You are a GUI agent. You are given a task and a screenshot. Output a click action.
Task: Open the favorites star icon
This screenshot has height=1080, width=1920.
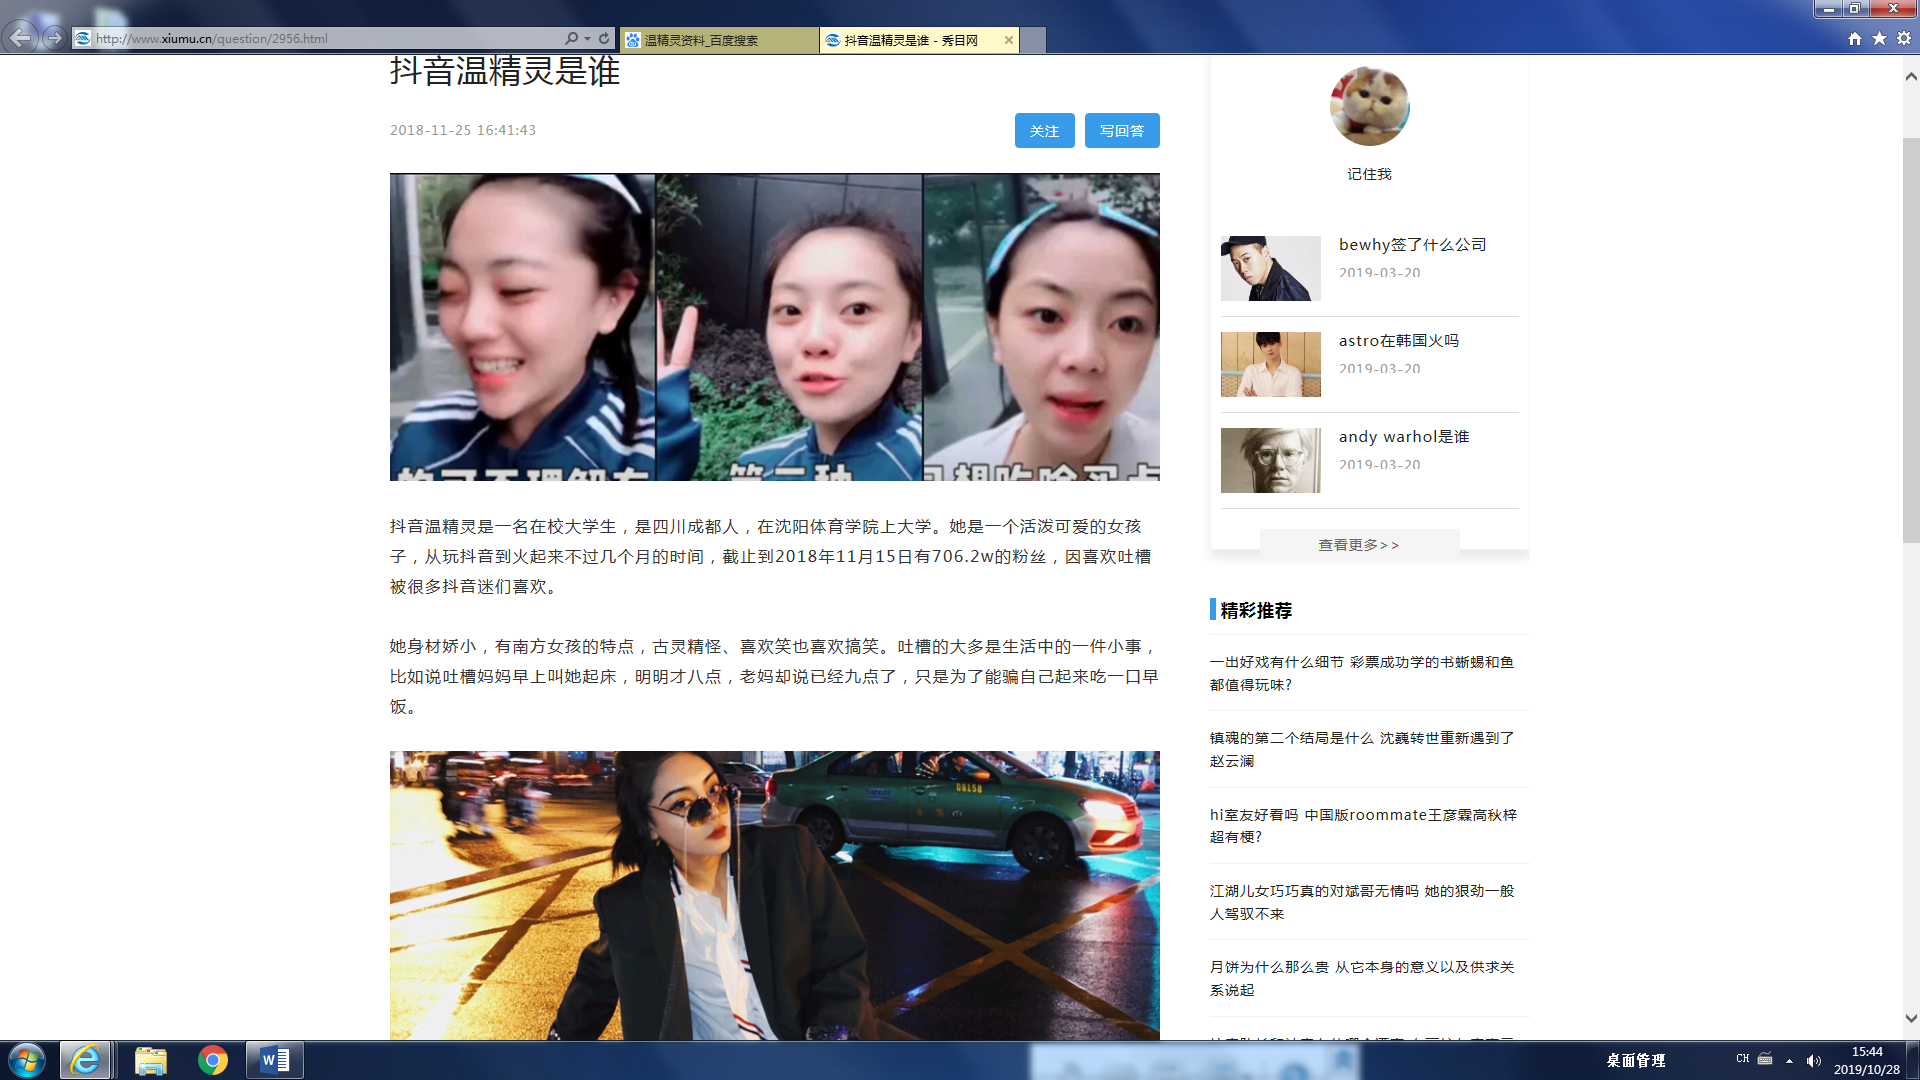[1879, 38]
